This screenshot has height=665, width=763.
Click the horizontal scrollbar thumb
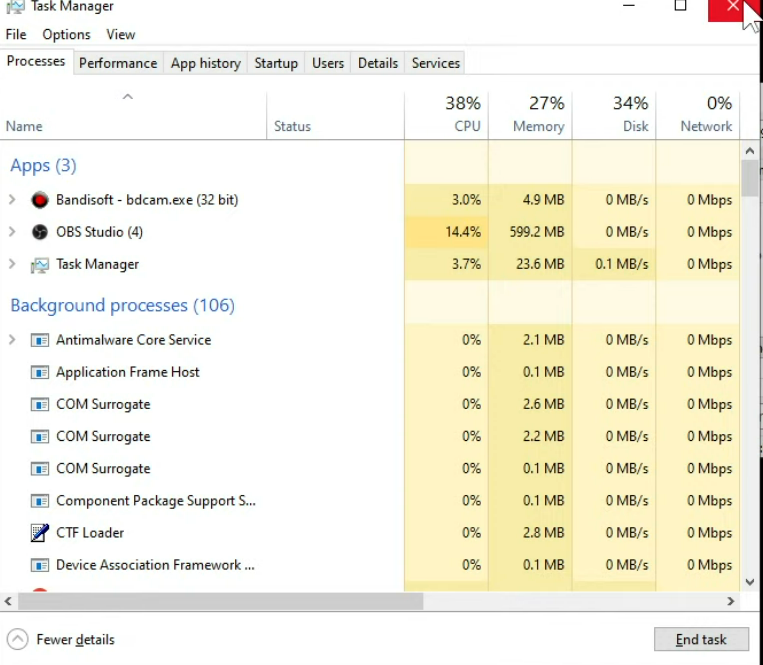[220, 601]
